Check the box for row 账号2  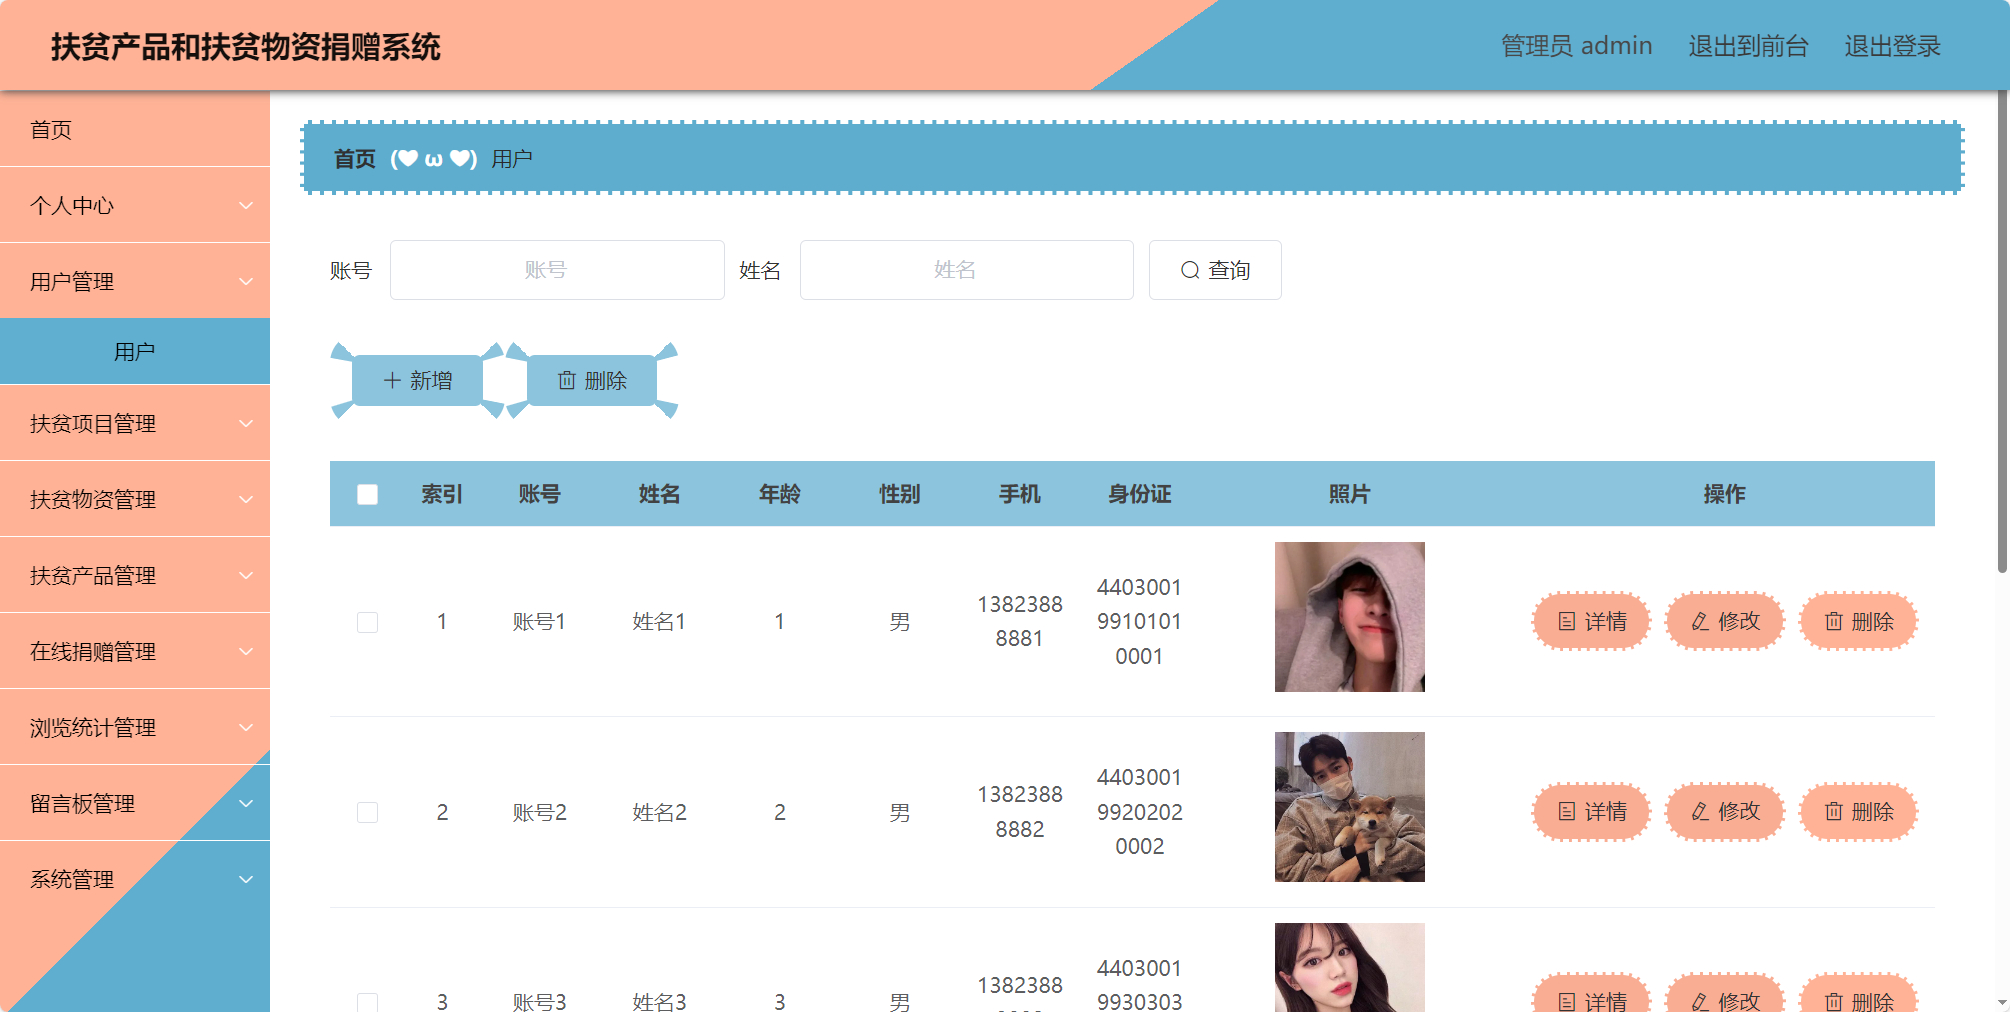pos(368,812)
